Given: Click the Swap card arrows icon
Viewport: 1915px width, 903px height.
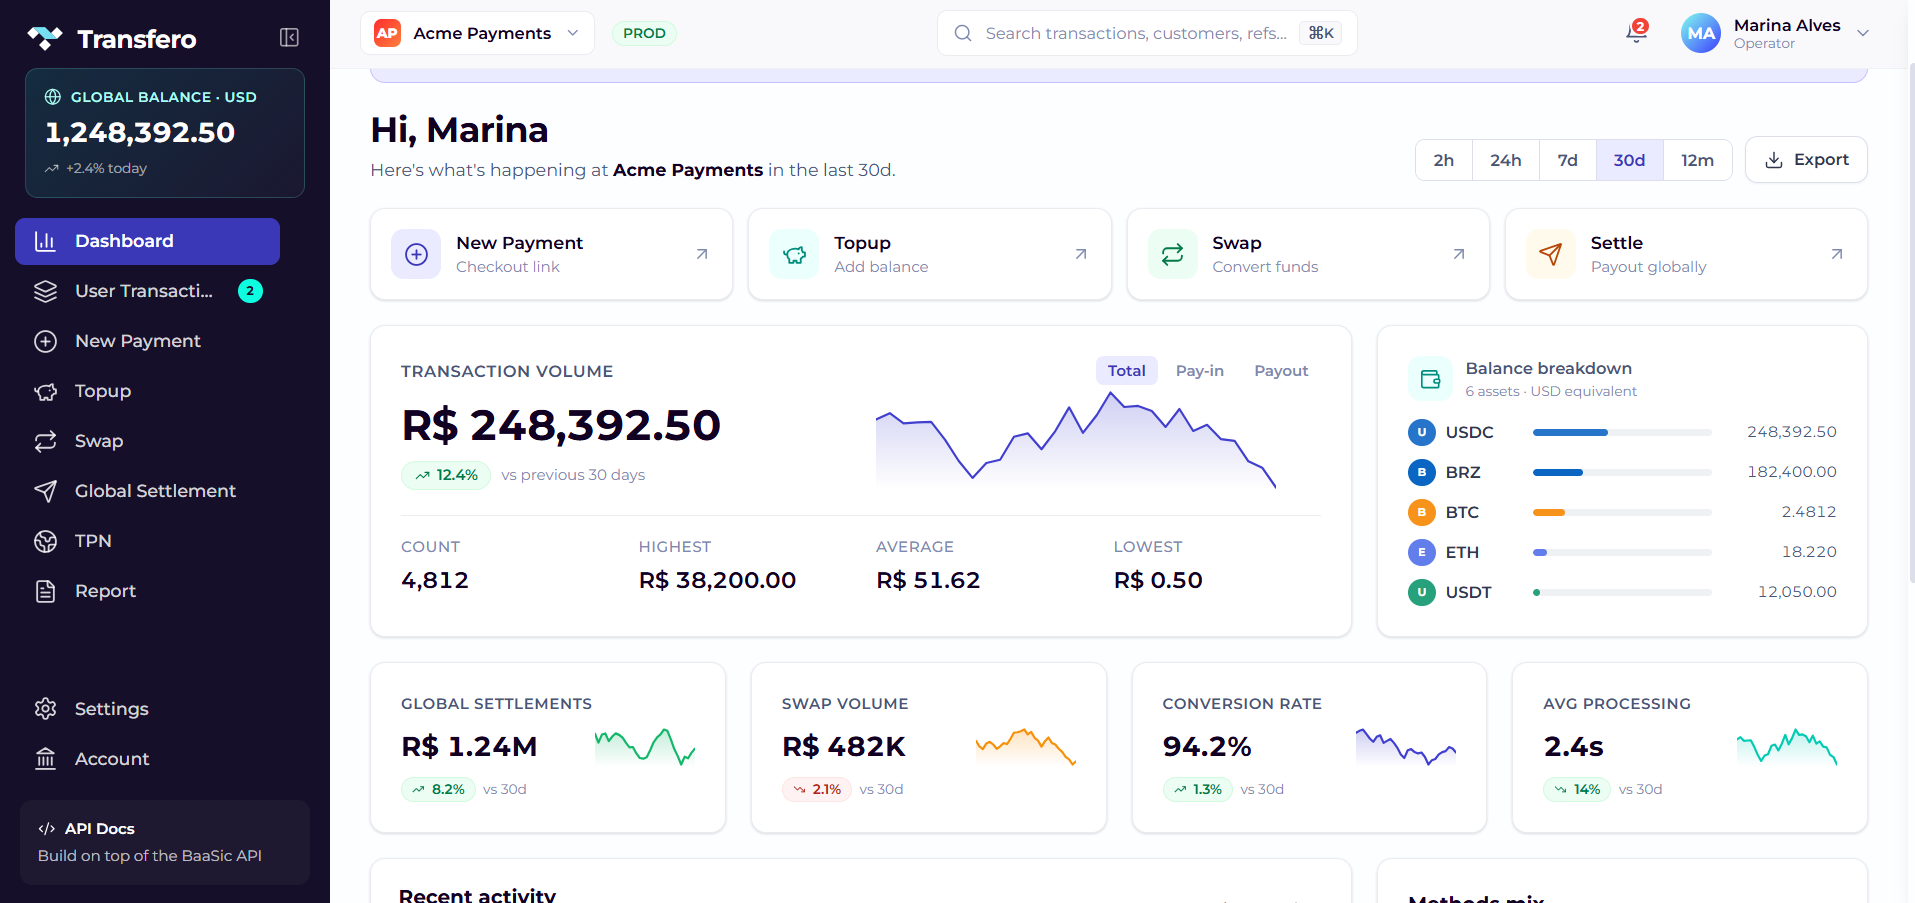Looking at the screenshot, I should click(1172, 254).
